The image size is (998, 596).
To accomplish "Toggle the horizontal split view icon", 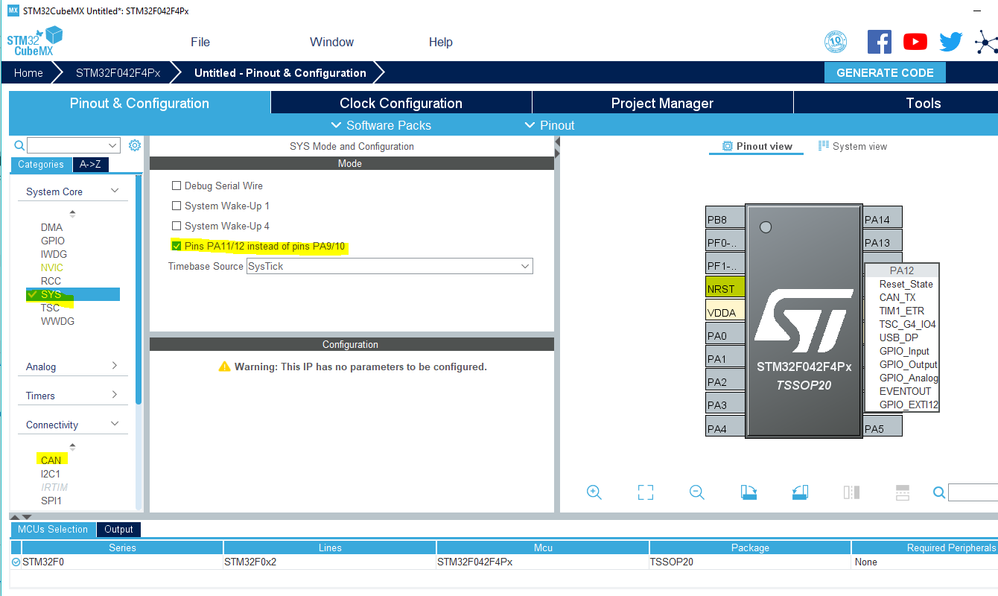I will [x=903, y=492].
